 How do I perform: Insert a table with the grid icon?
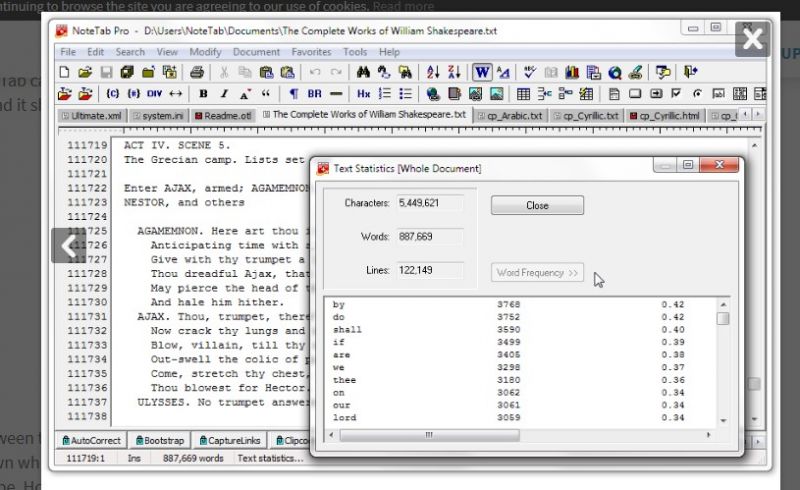tap(523, 94)
